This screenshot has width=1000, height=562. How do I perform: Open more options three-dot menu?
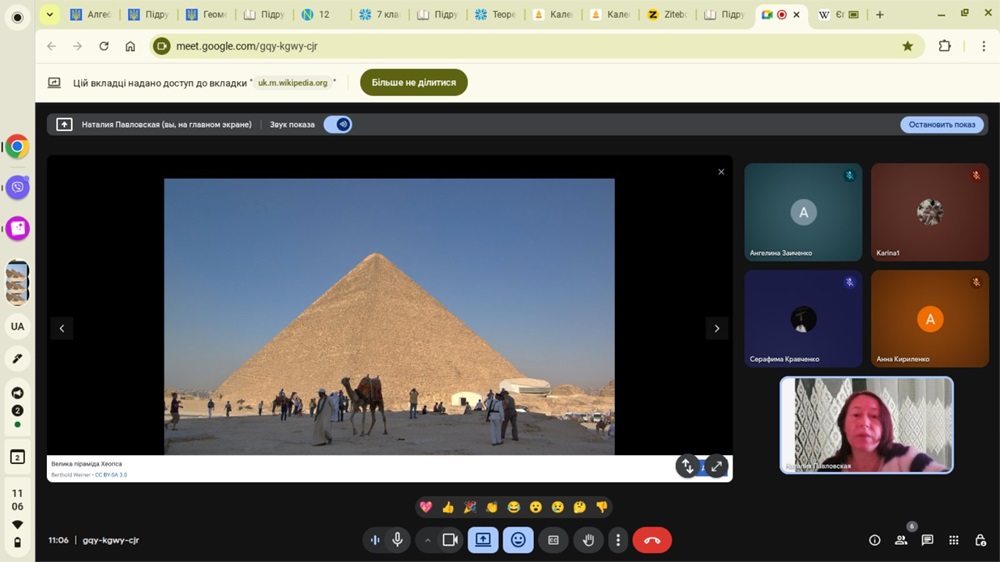tap(618, 540)
